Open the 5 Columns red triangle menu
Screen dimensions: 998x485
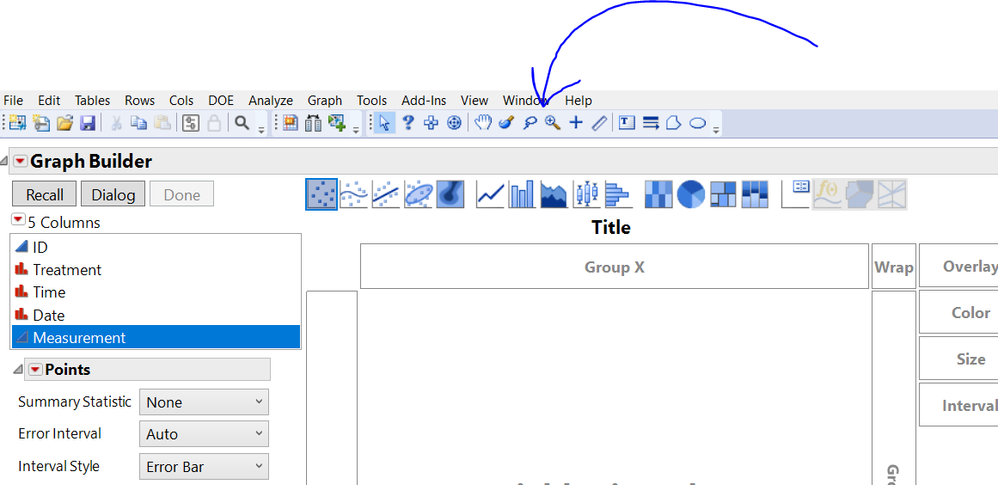18,220
